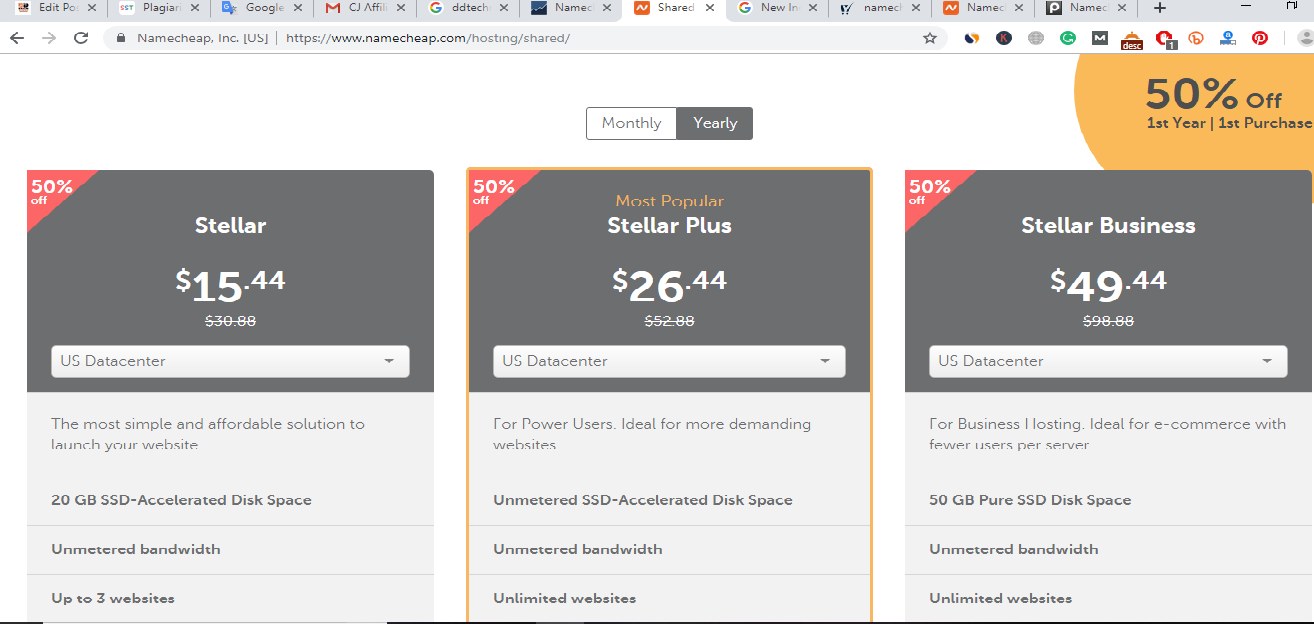This screenshot has width=1314, height=624.
Task: Click '50 GB Pure SSD Disk Space' row
Action: (x=1108, y=500)
